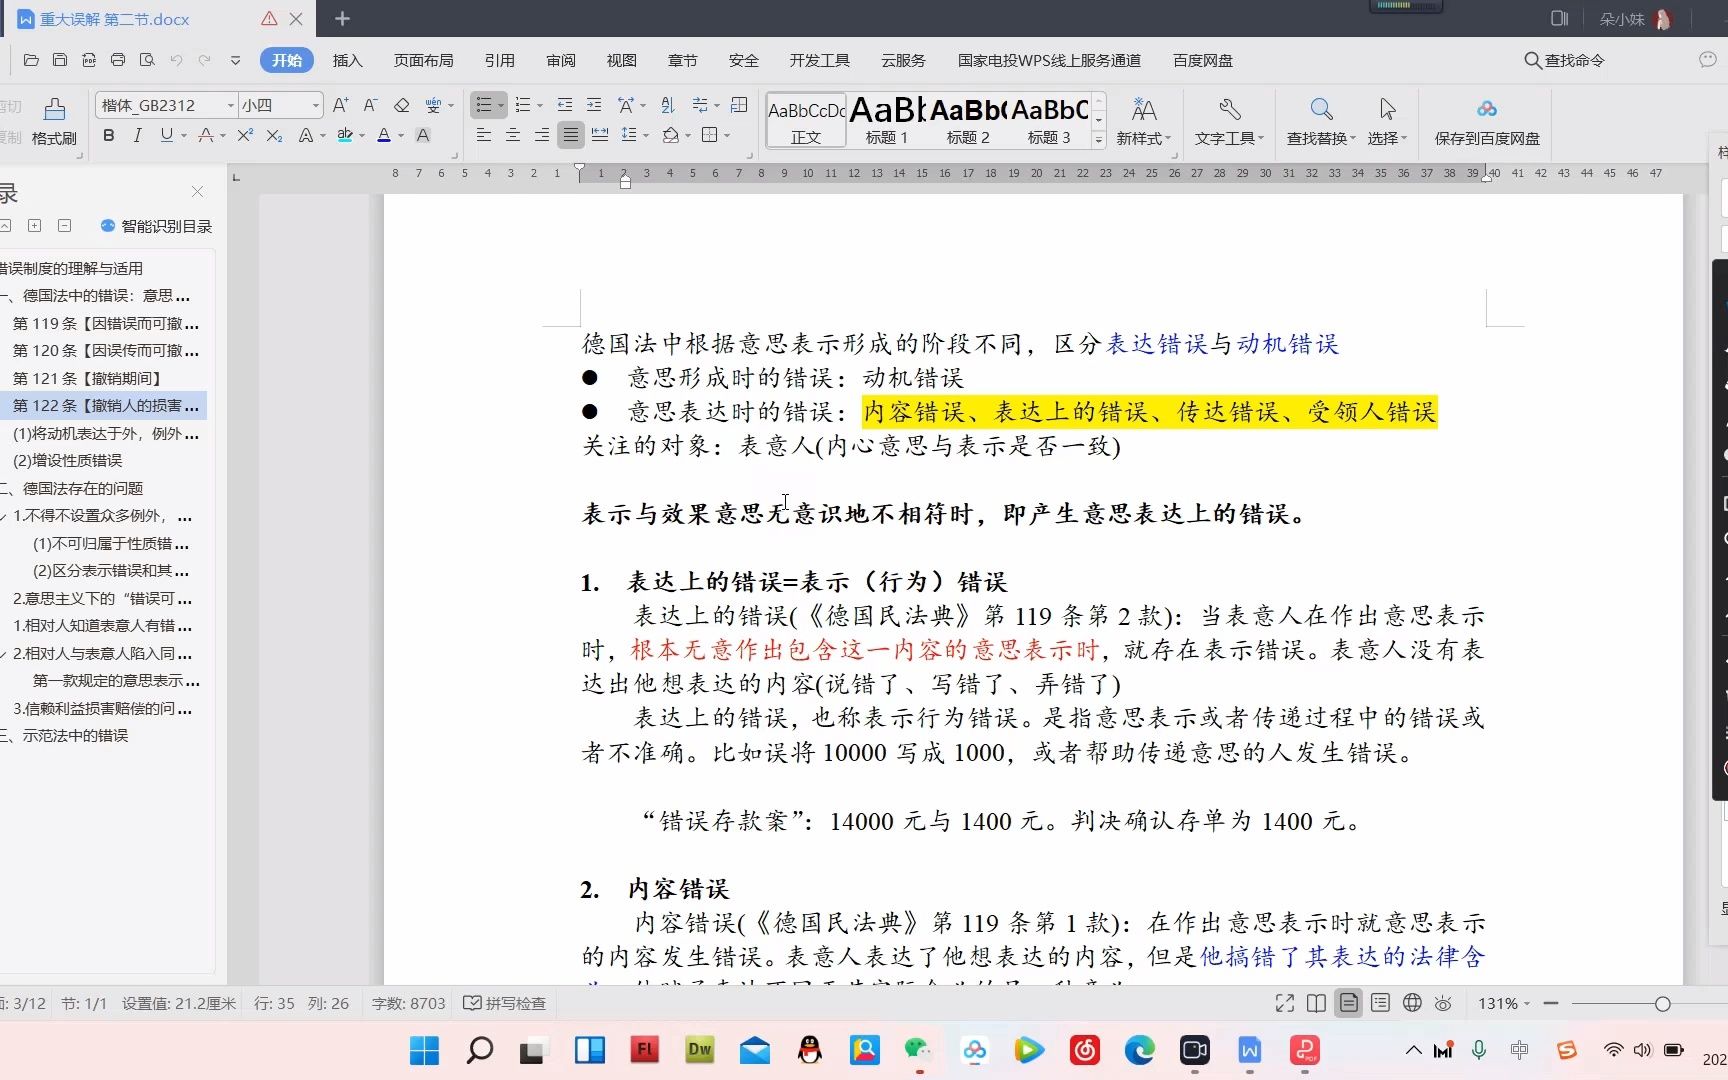Open outline item 三、示范法中的错误
Viewport: 1728px width, 1080px height.
click(x=66, y=735)
